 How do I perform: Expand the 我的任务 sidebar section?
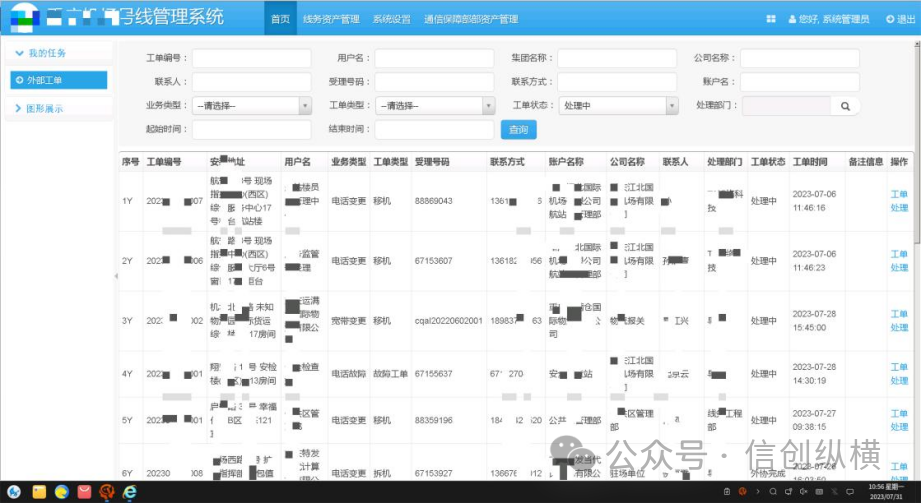tap(58, 53)
